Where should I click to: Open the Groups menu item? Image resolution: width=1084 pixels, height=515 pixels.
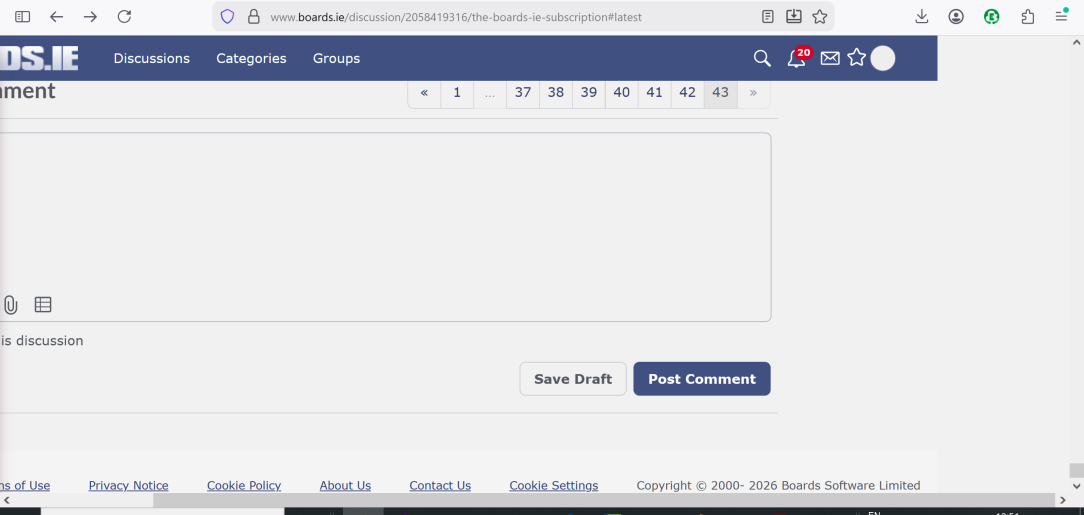pyautogui.click(x=336, y=59)
